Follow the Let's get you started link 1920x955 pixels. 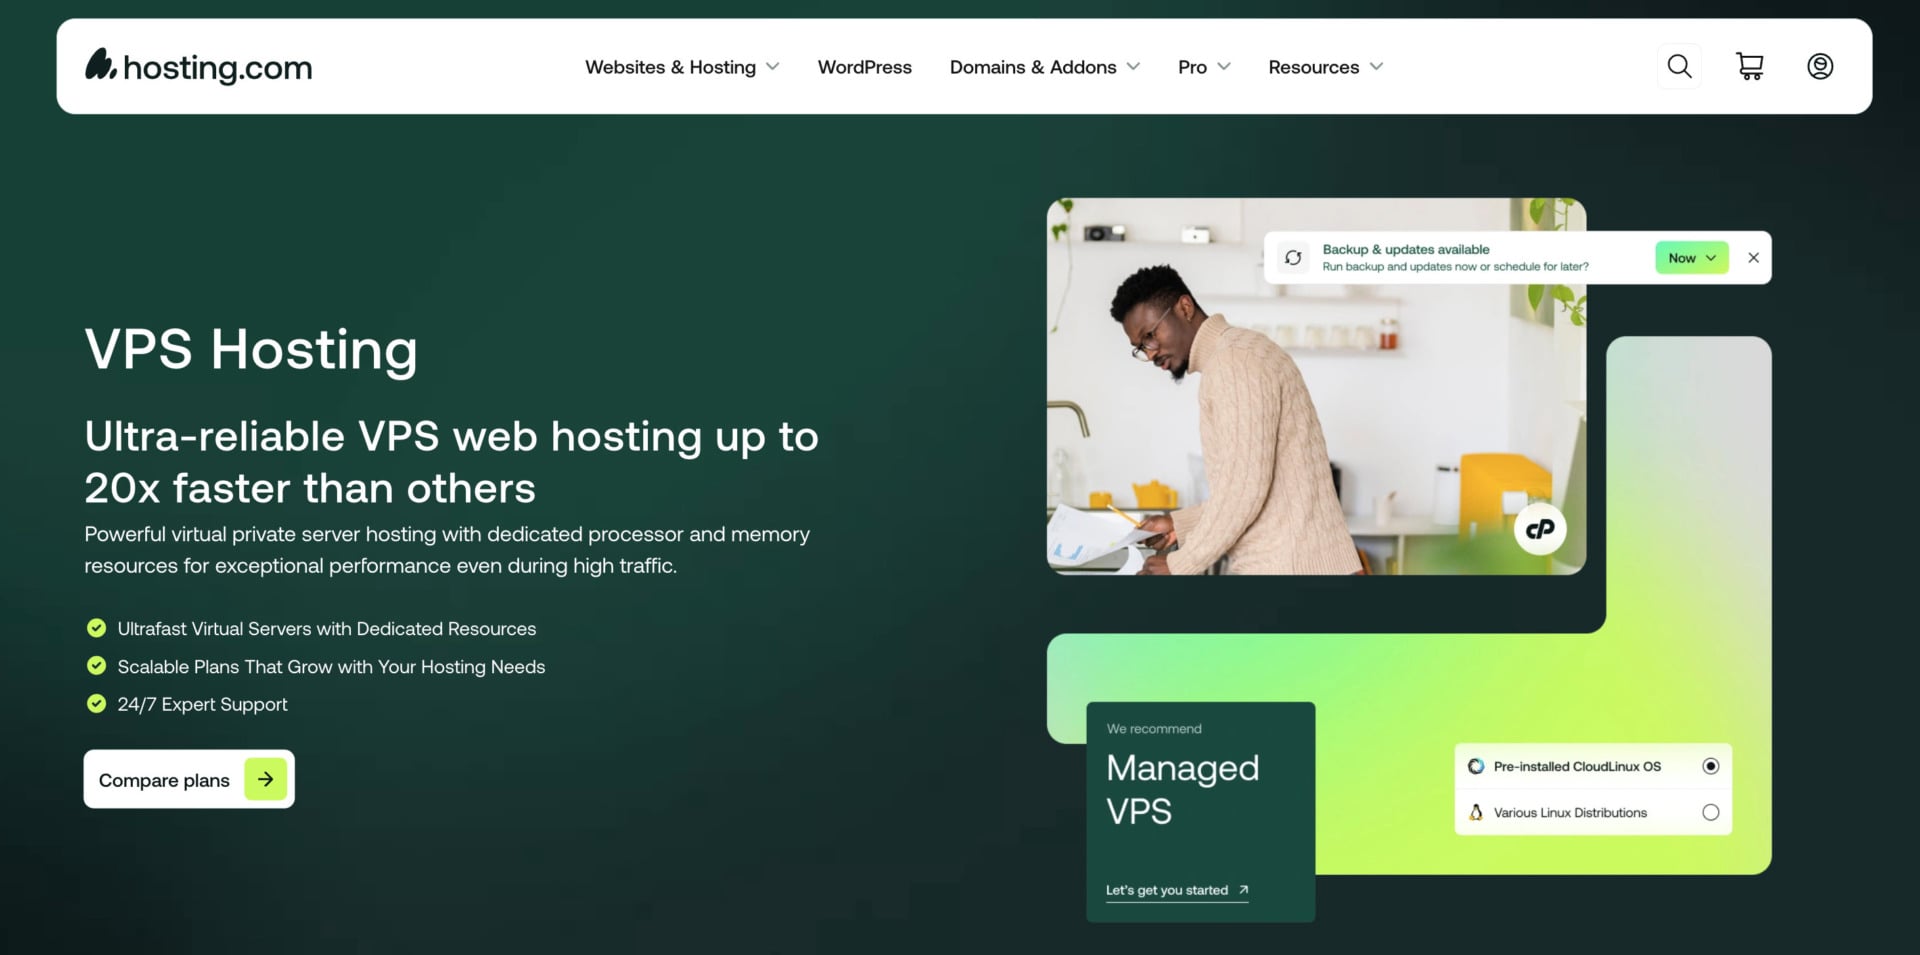point(1177,890)
